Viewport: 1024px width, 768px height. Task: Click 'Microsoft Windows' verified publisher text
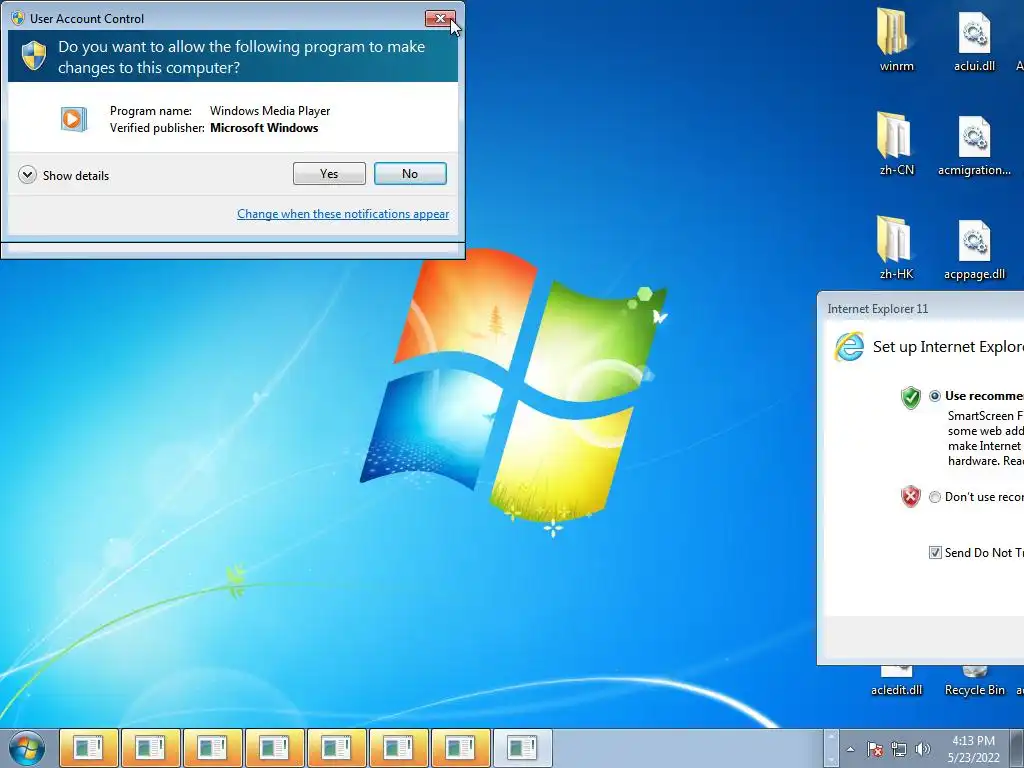(264, 128)
